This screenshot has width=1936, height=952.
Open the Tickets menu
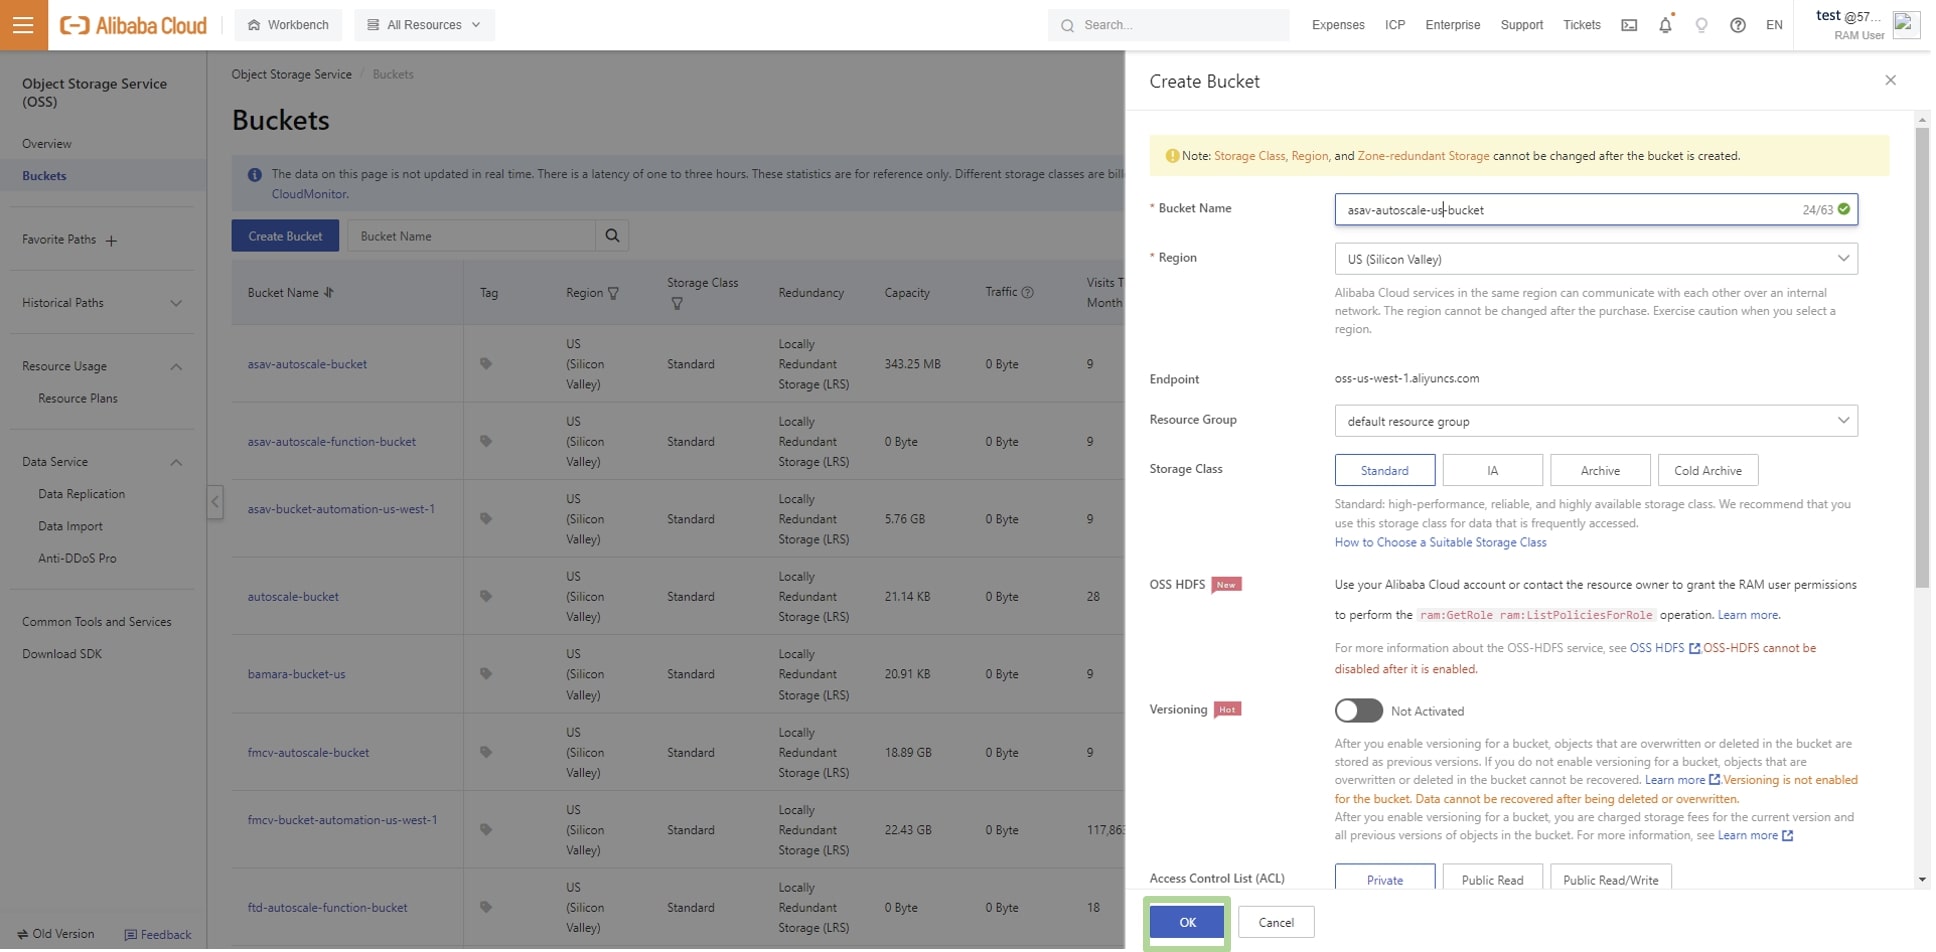point(1581,25)
